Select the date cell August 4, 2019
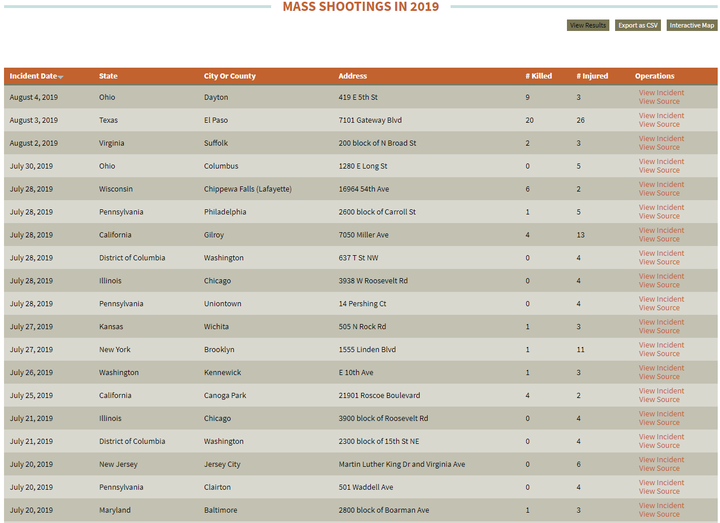 click(34, 97)
